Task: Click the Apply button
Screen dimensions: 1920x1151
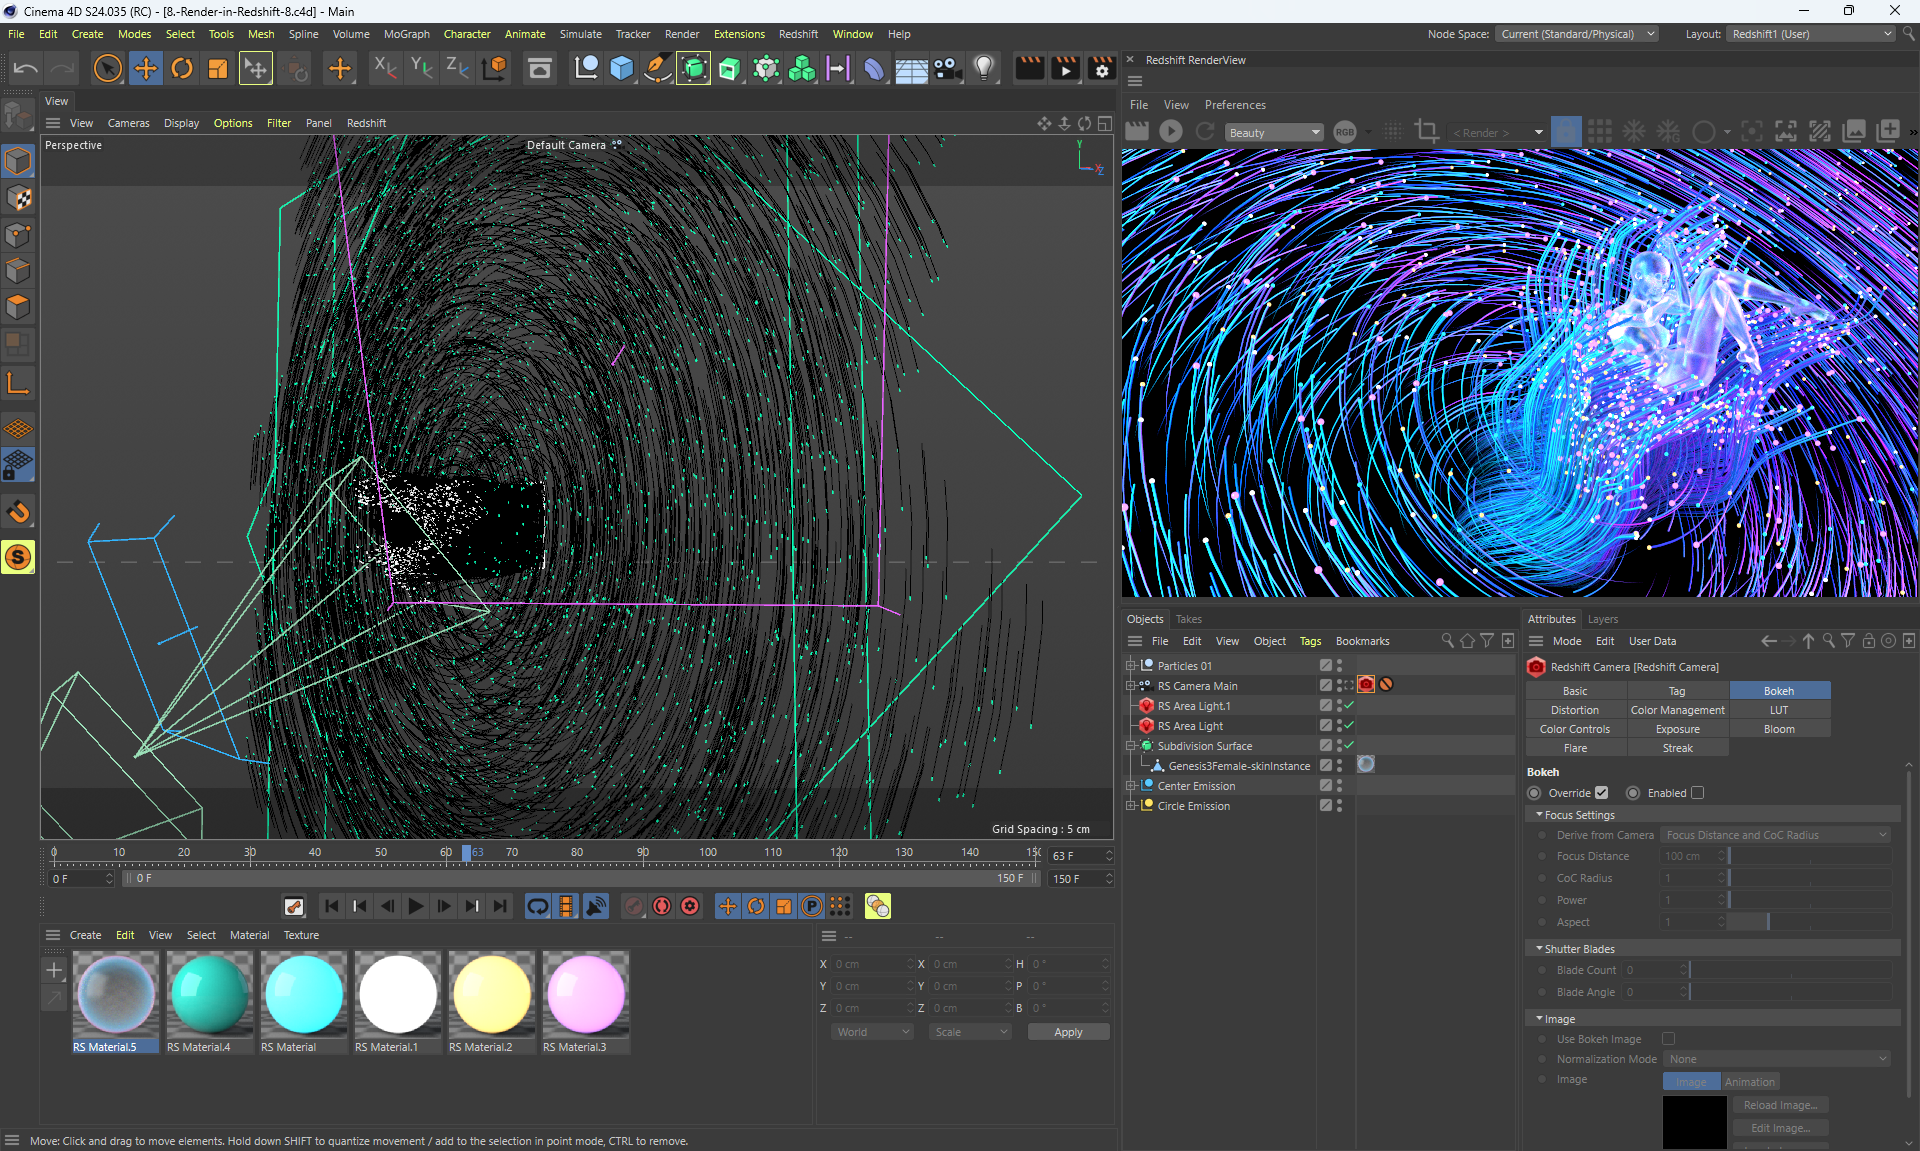Action: pos(1067,1032)
